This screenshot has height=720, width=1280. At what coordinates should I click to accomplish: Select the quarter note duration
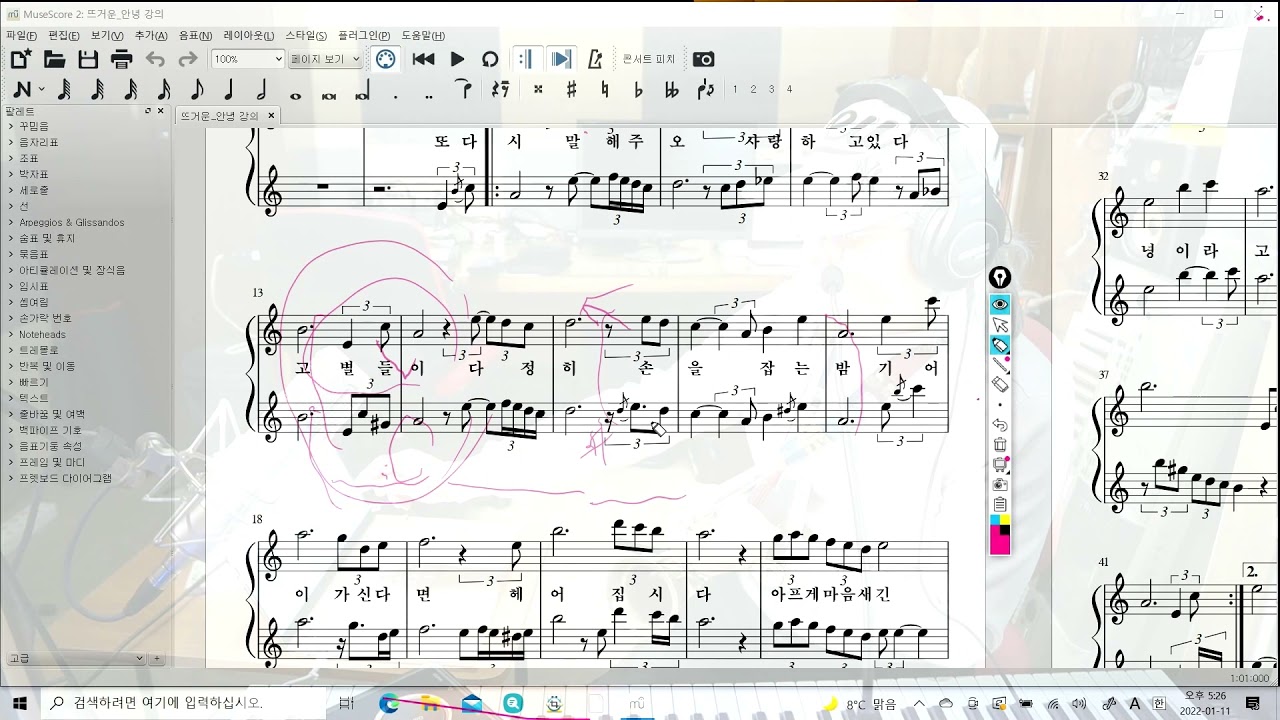229,90
